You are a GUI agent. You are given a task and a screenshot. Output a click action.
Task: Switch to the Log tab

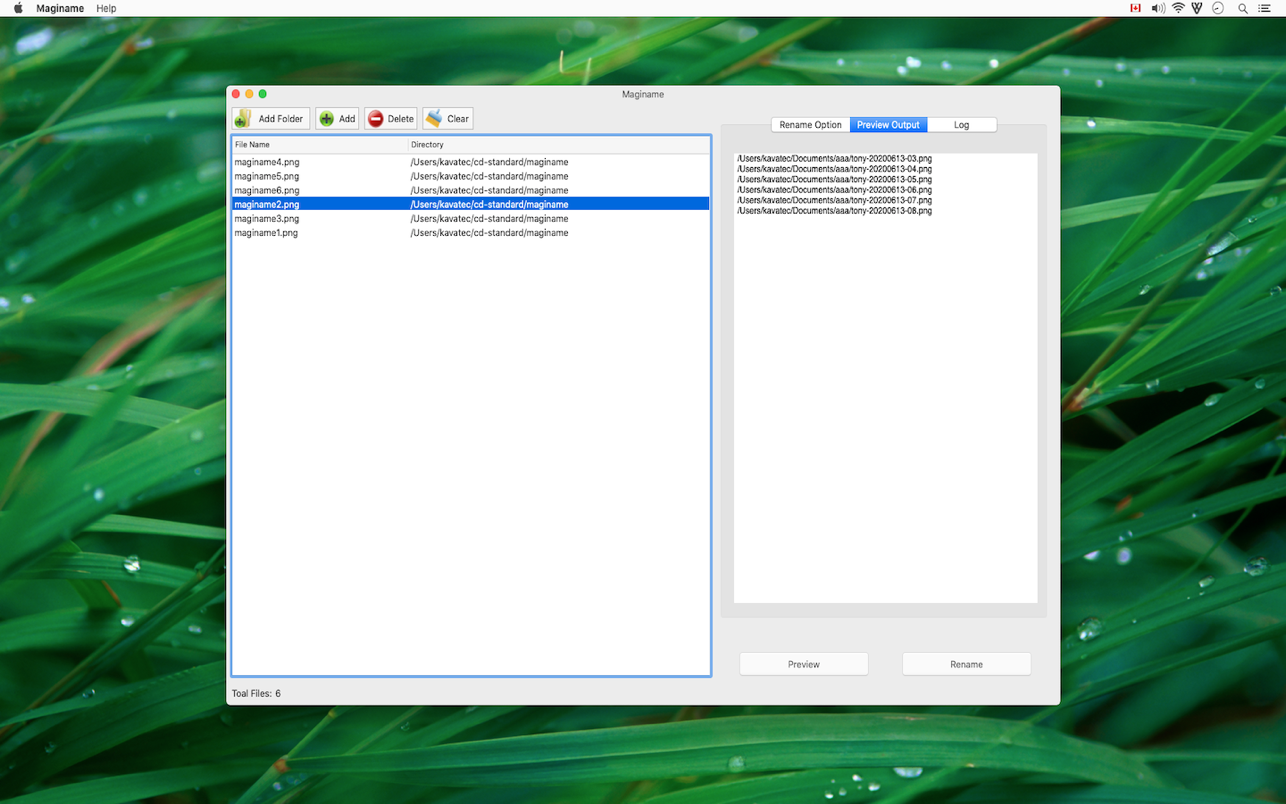(x=961, y=125)
